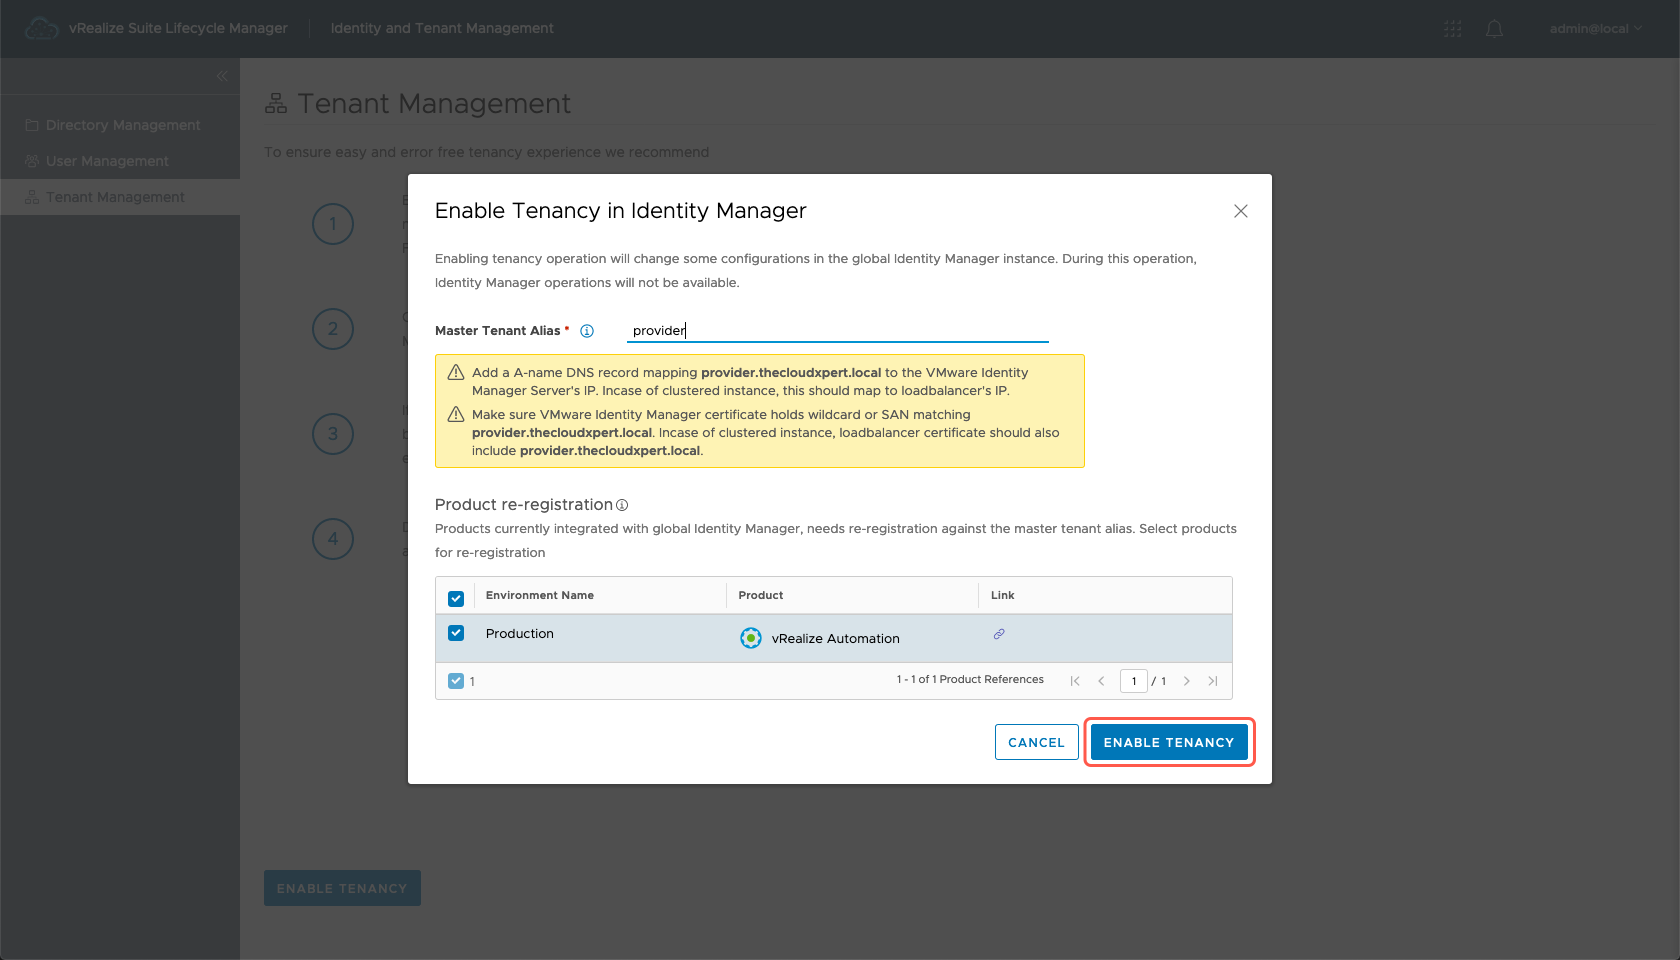
Task: Close the Enable Tenancy dialog
Action: [x=1240, y=211]
